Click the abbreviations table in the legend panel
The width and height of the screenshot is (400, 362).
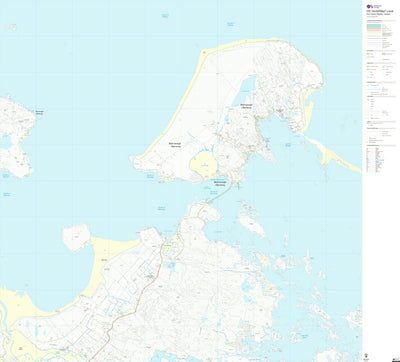pos(376,160)
